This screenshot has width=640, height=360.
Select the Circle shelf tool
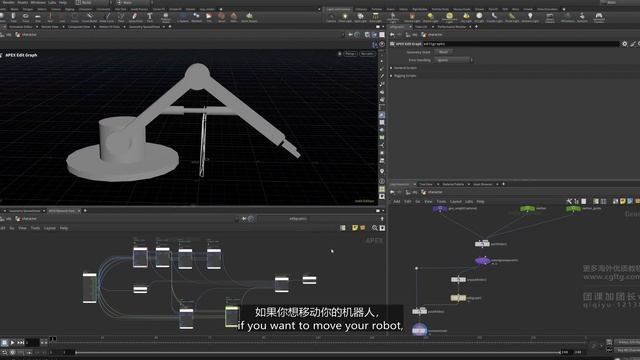pos(74,17)
